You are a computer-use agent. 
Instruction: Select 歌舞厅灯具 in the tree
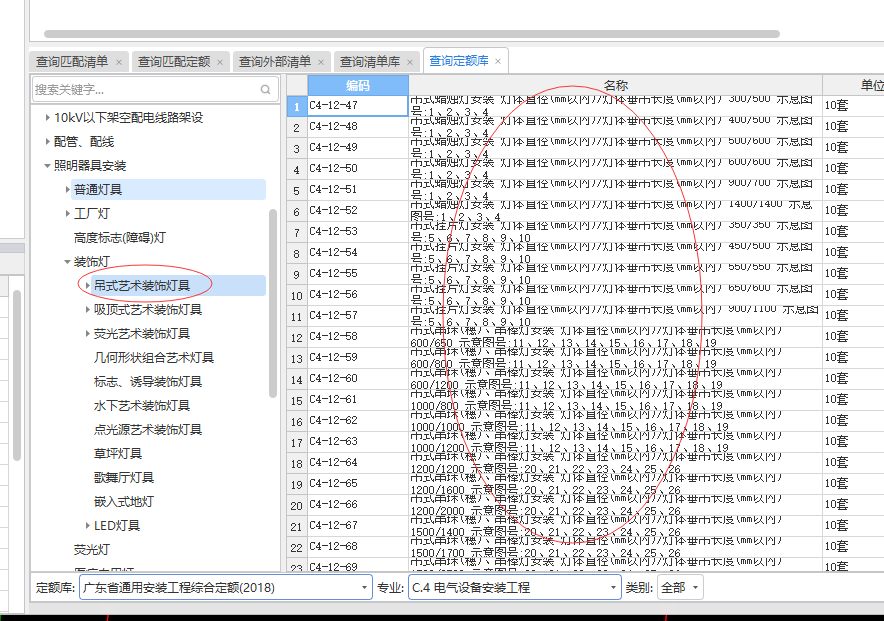coord(123,477)
